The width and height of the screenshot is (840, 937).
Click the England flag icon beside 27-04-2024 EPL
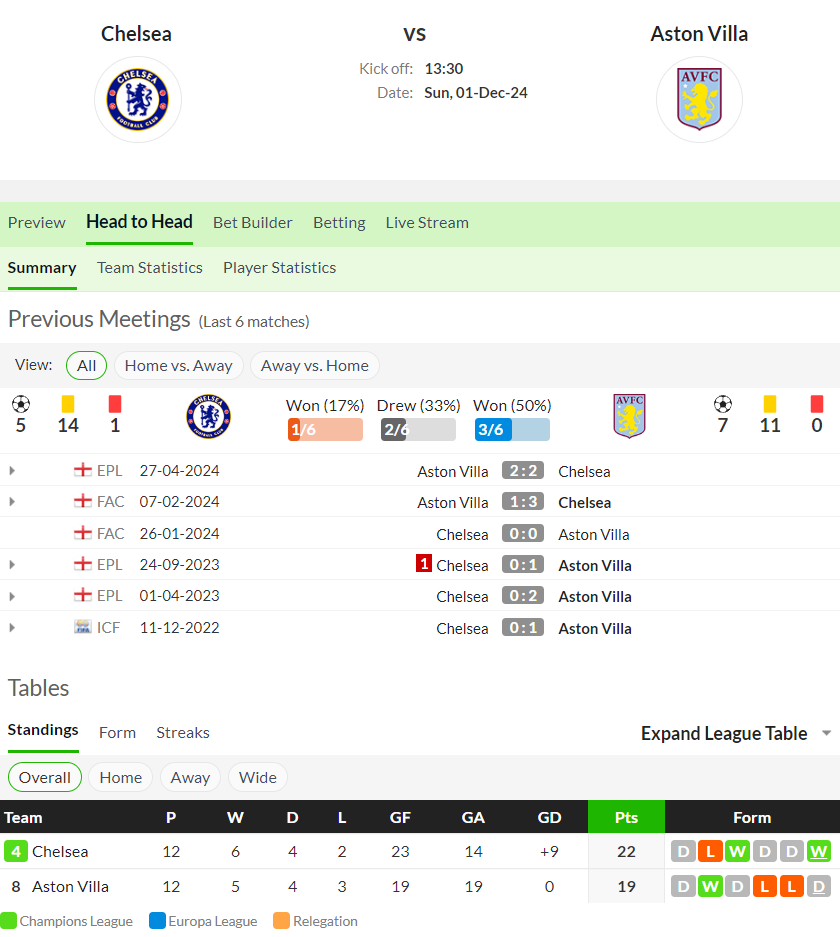tap(82, 470)
